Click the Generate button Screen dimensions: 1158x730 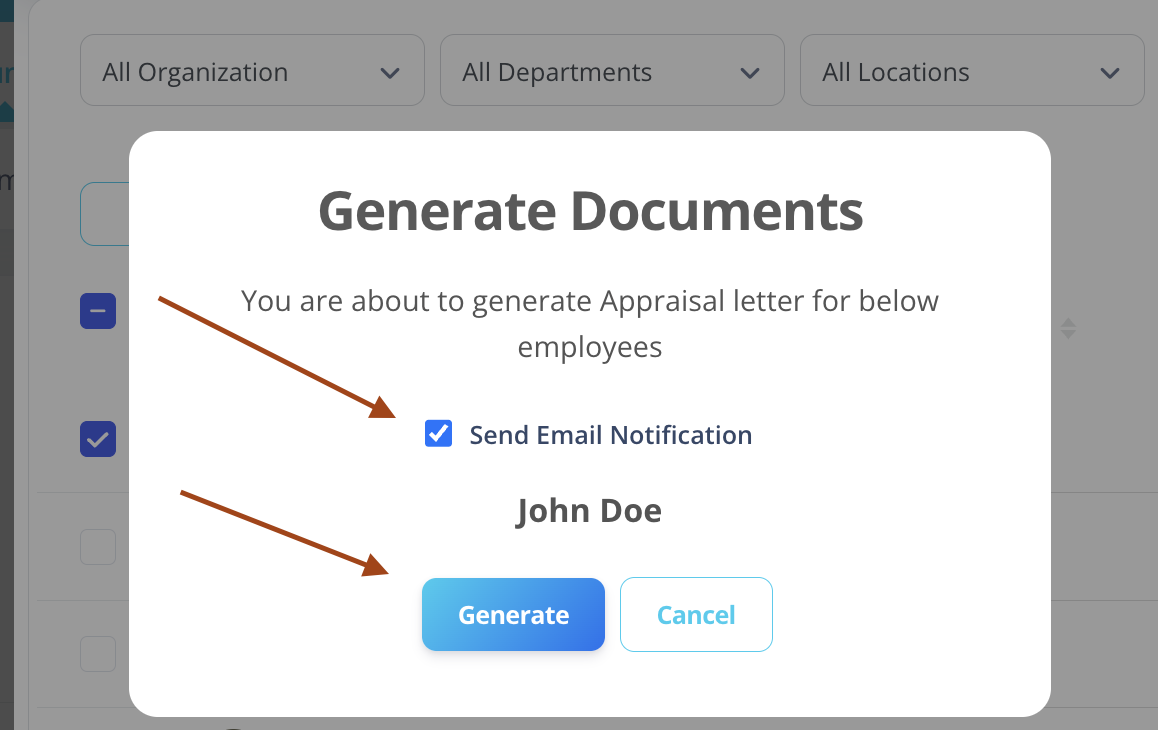tap(513, 615)
